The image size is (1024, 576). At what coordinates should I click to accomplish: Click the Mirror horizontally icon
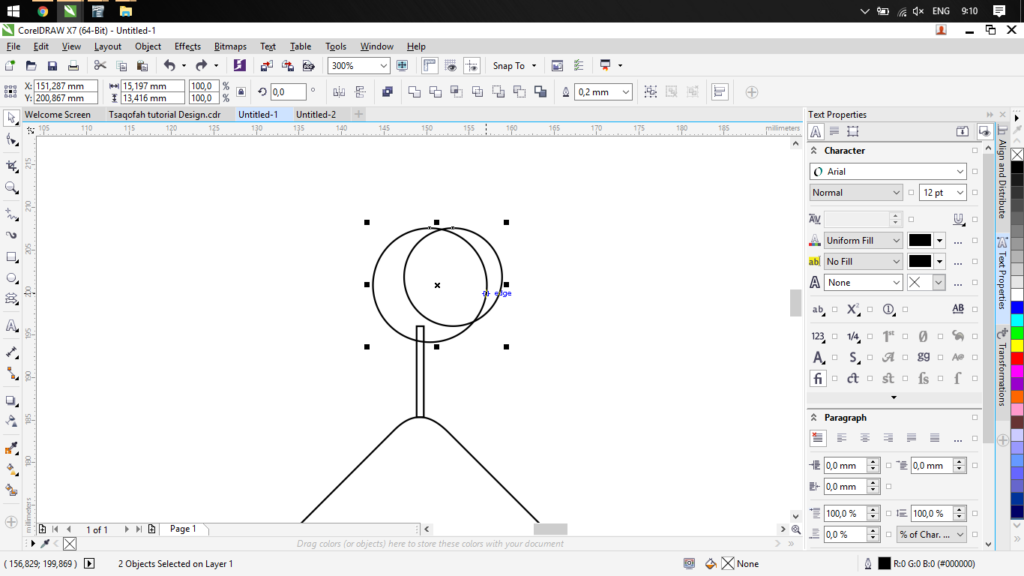[x=338, y=92]
